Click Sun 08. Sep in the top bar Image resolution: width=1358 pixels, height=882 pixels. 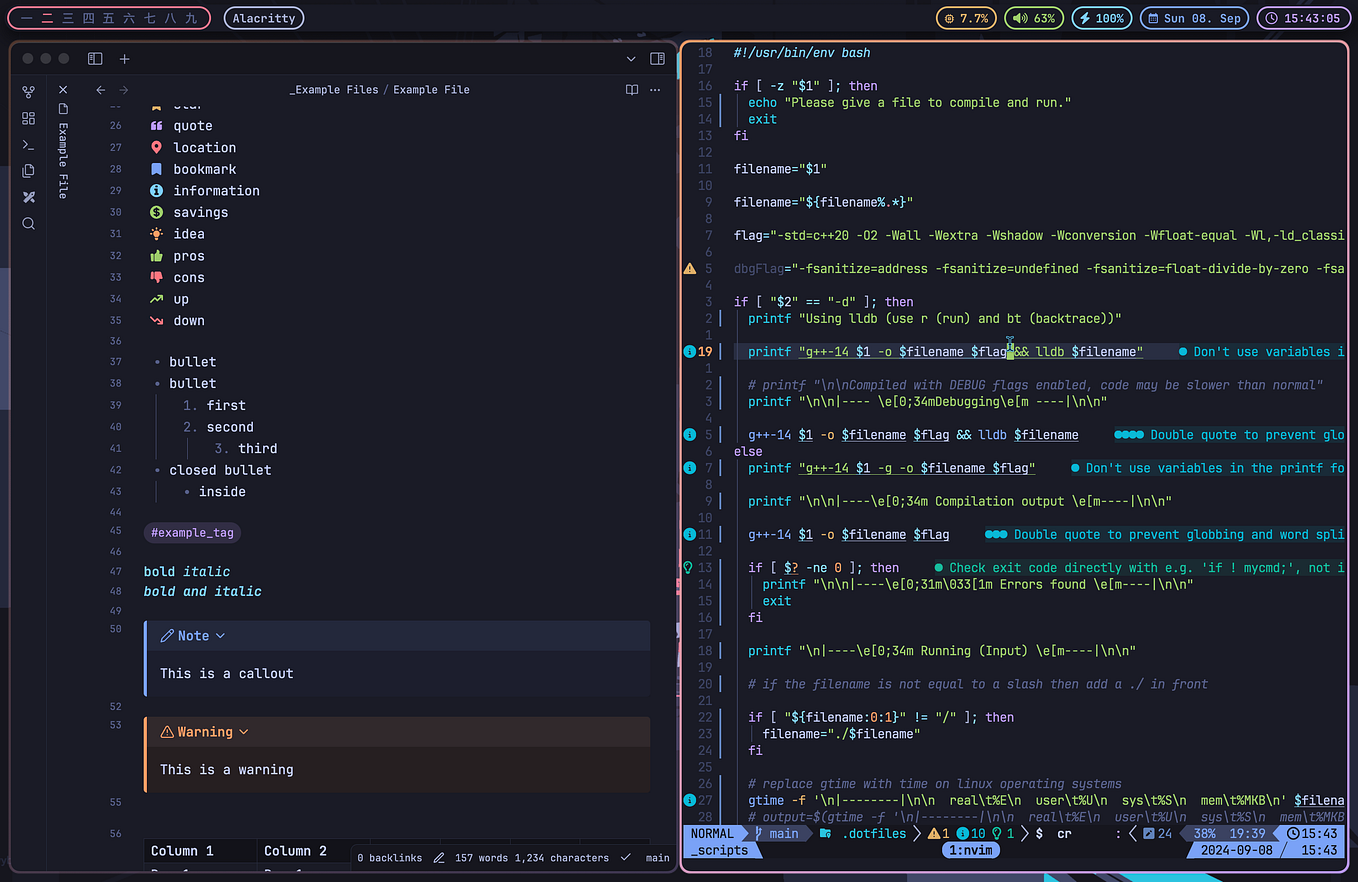(1194, 17)
